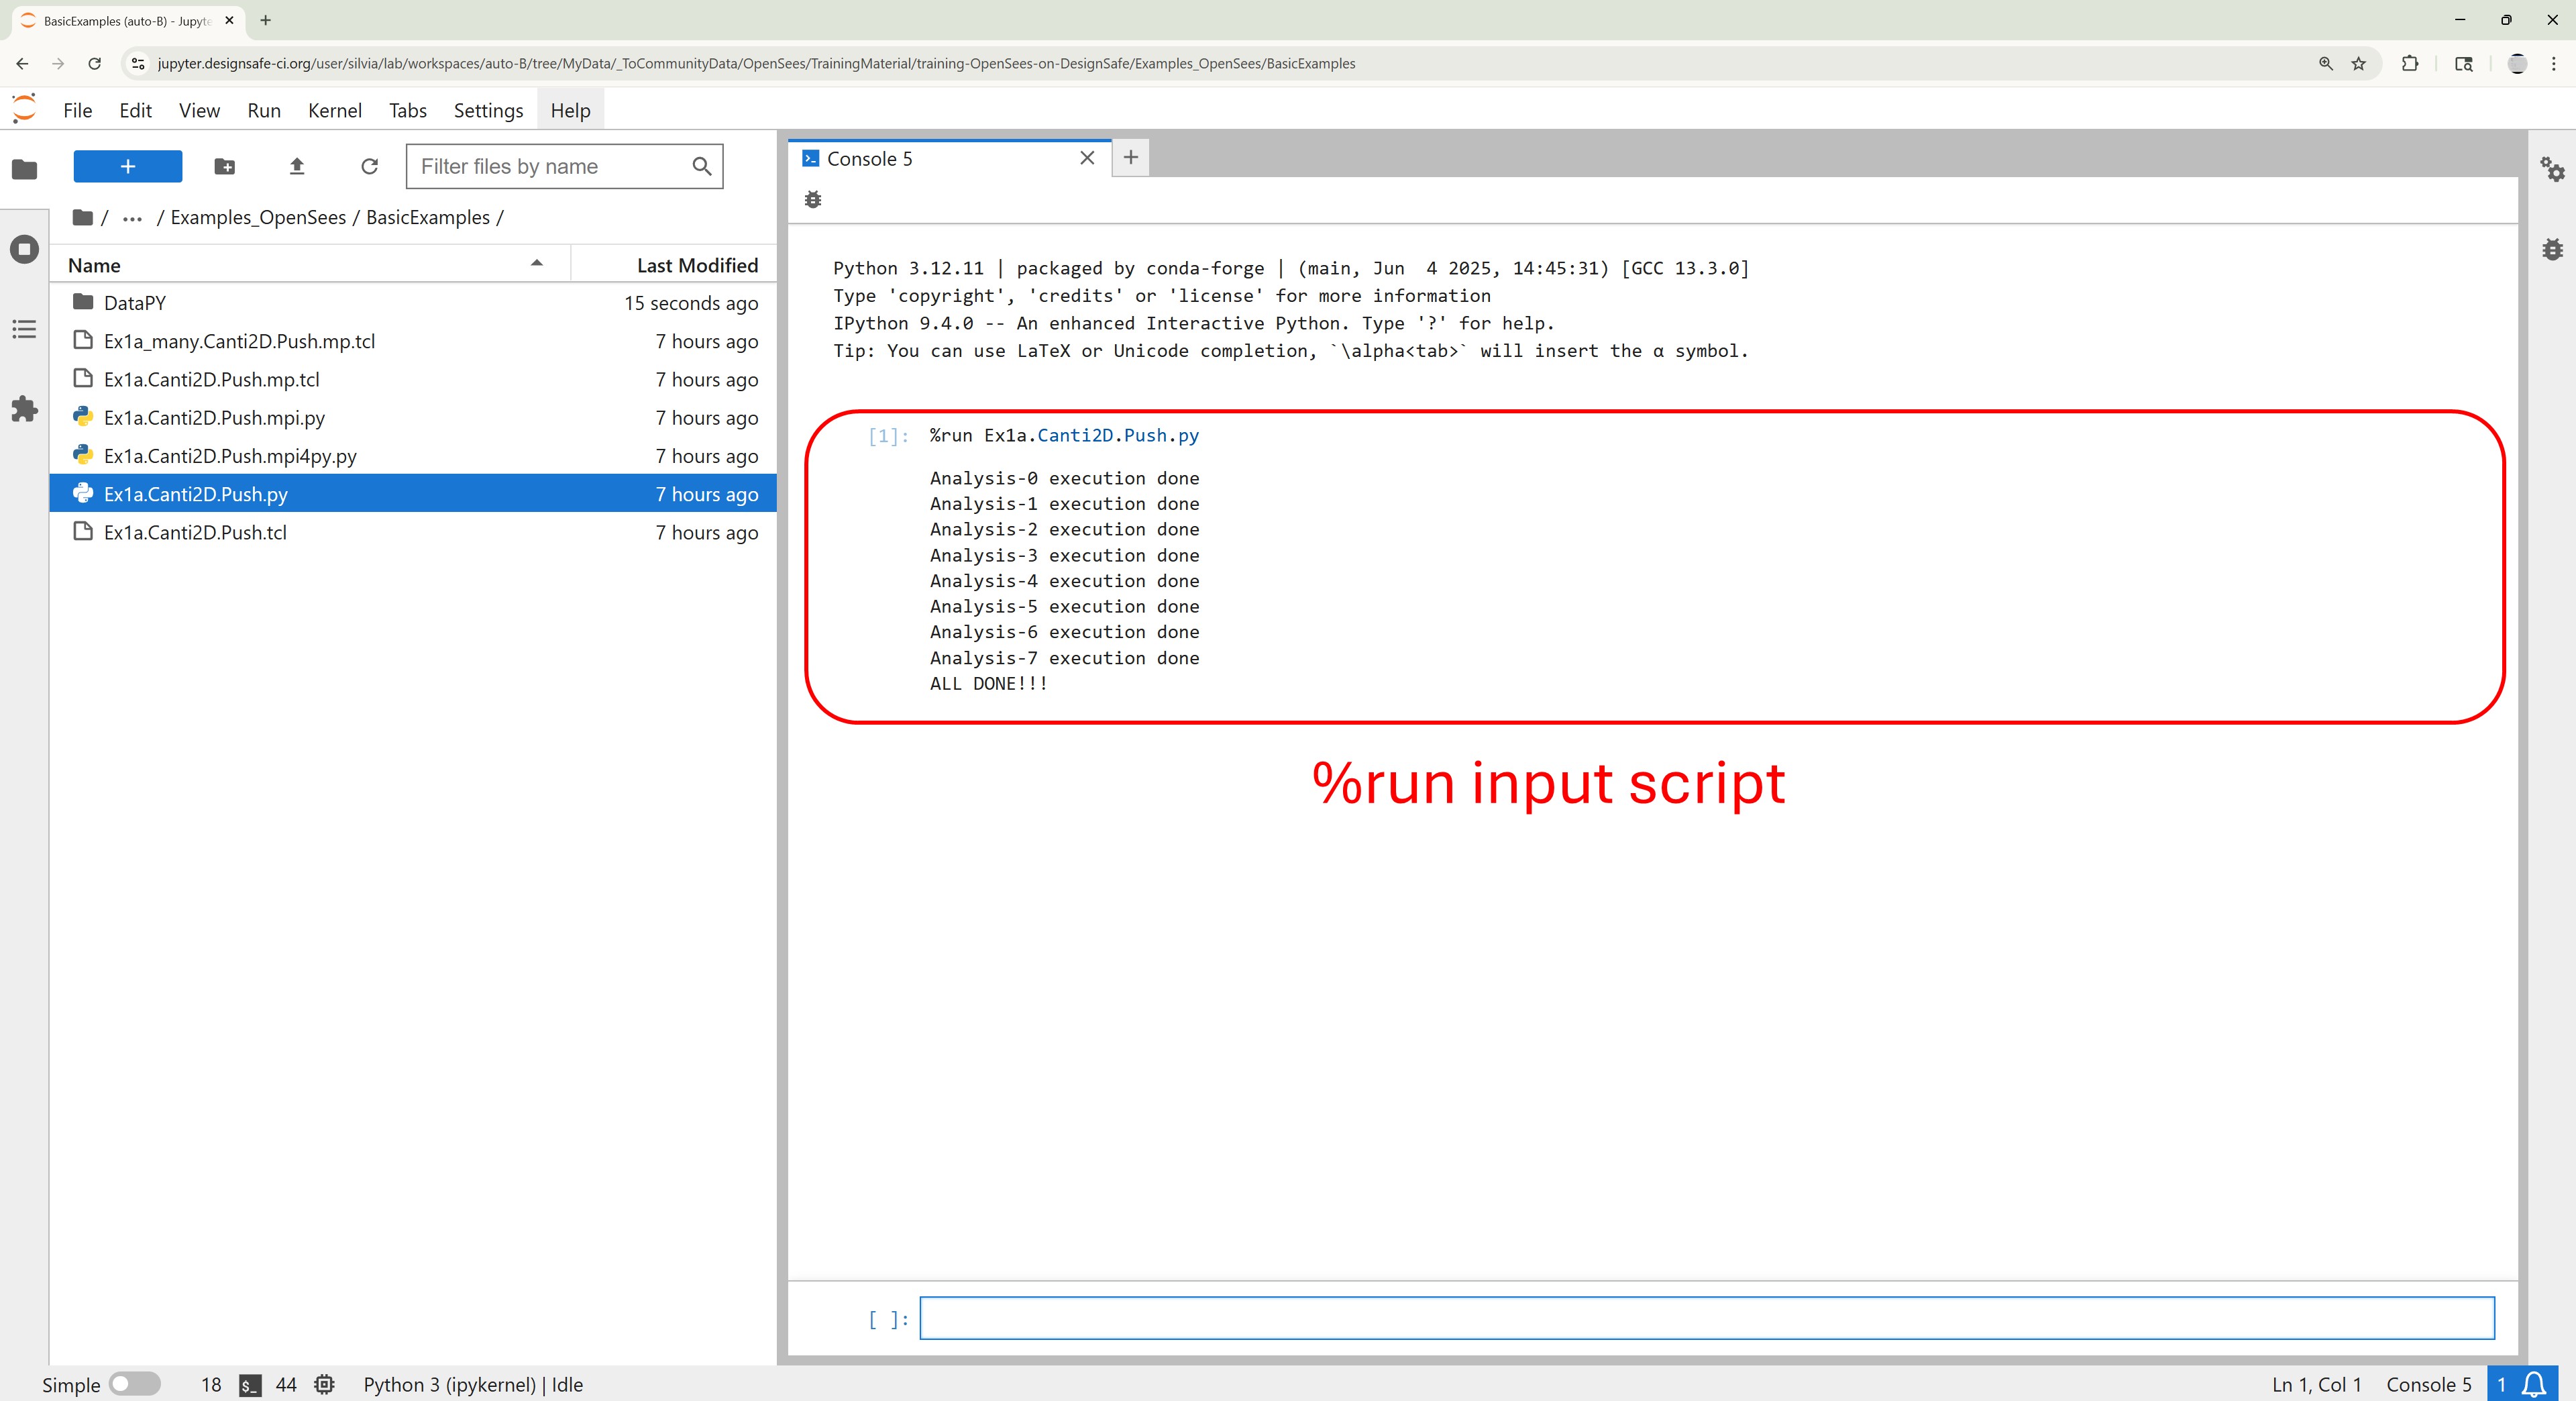Click the New Folder icon
Viewport: 2576px width, 1401px height.
point(224,166)
